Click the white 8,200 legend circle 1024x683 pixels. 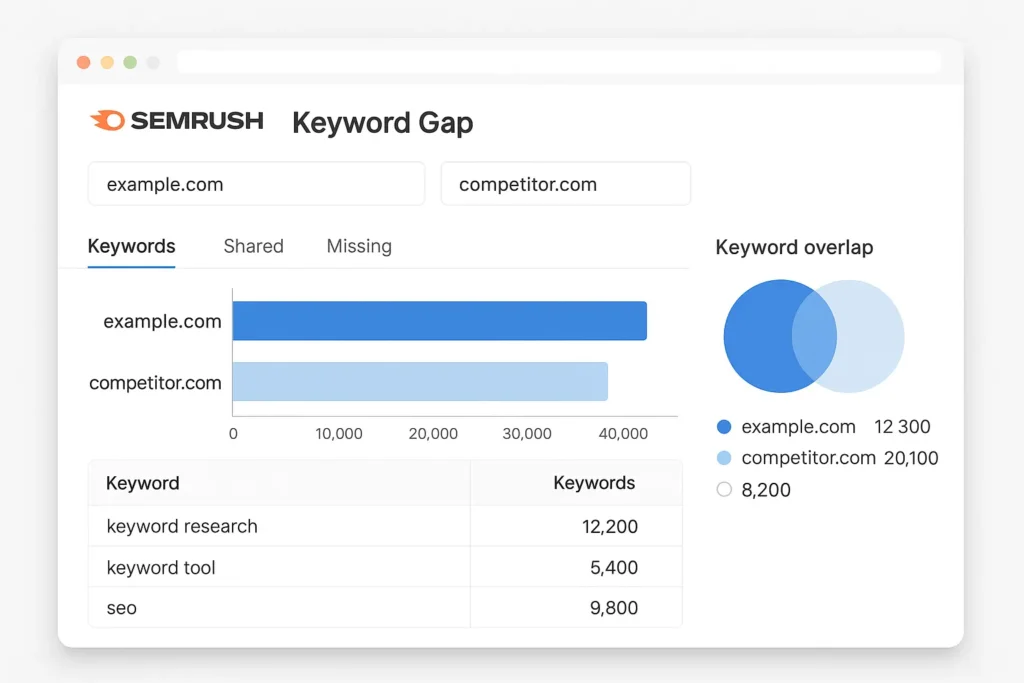723,490
